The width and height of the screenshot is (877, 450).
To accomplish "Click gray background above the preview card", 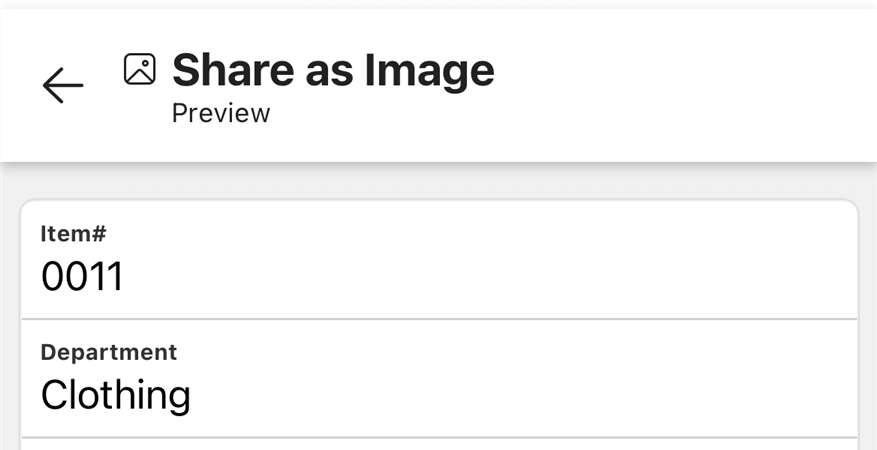I will (x=438, y=182).
